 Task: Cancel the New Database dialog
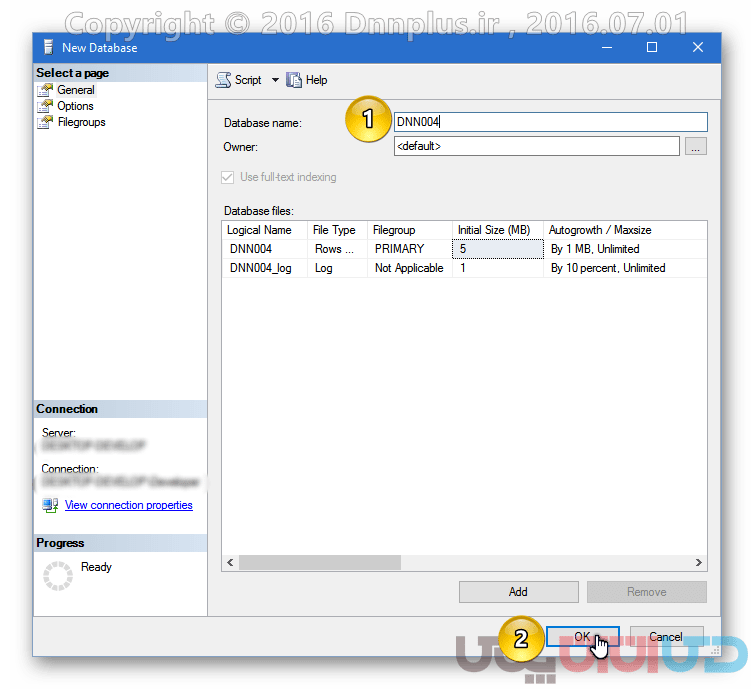665,637
